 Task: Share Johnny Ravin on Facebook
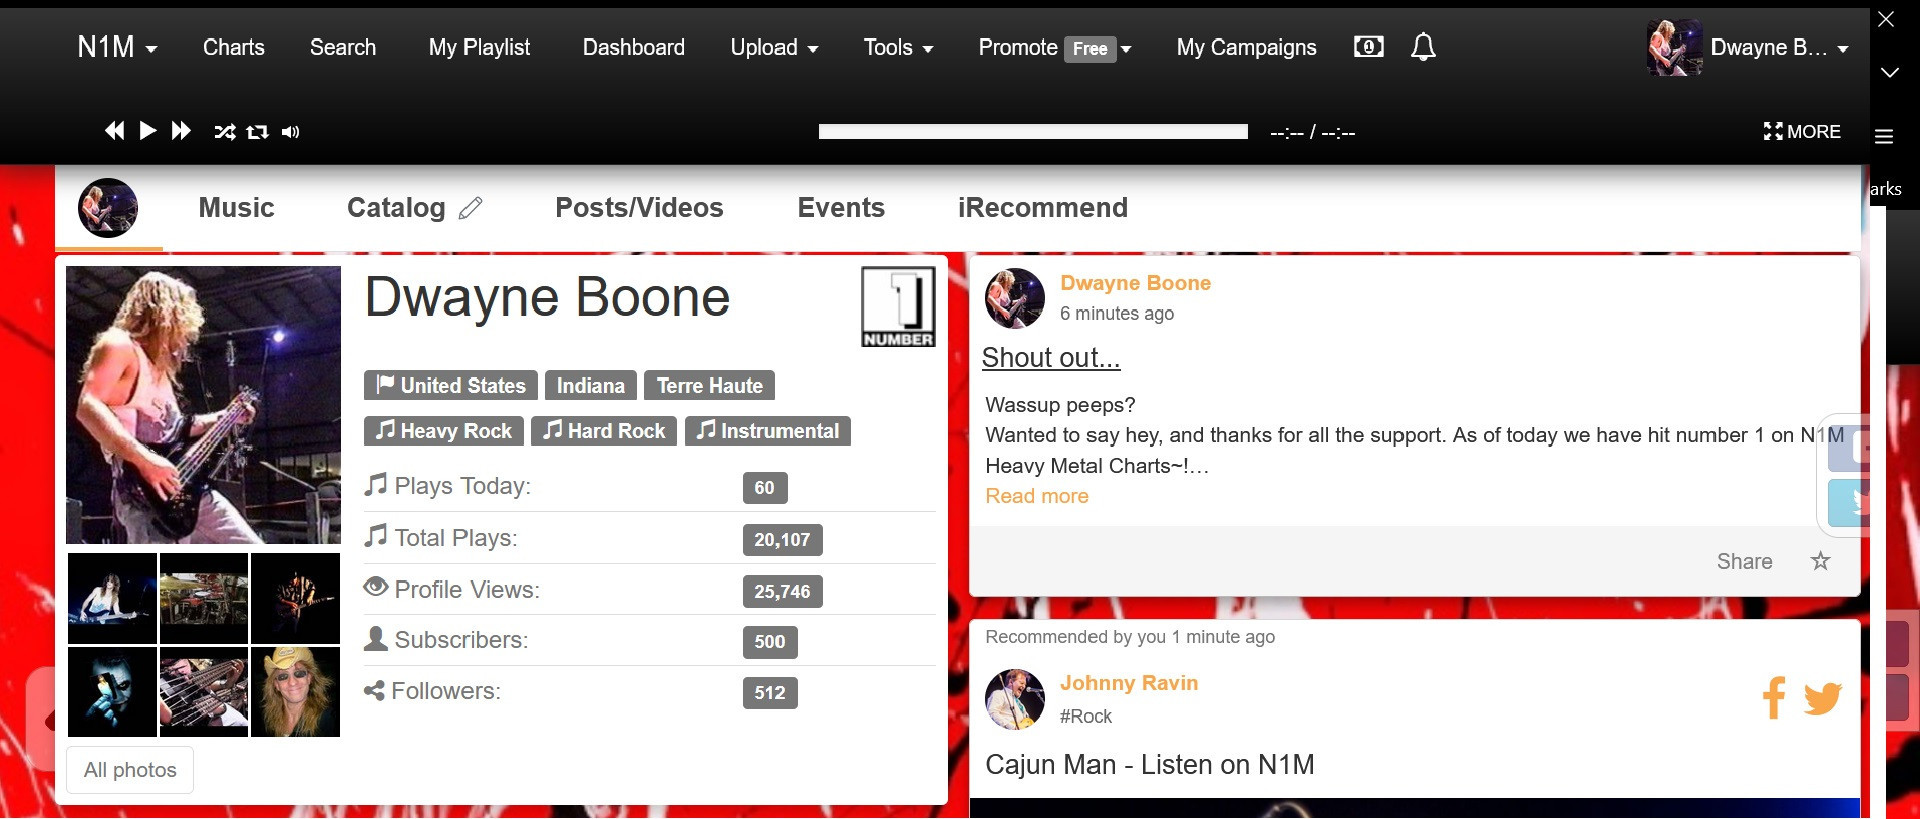tap(1774, 697)
